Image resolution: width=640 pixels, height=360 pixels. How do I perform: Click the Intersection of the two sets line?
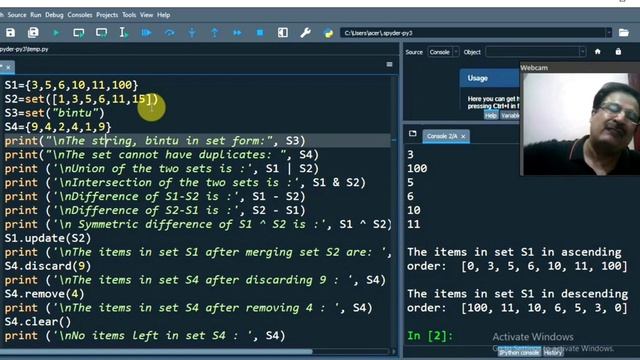click(185, 182)
